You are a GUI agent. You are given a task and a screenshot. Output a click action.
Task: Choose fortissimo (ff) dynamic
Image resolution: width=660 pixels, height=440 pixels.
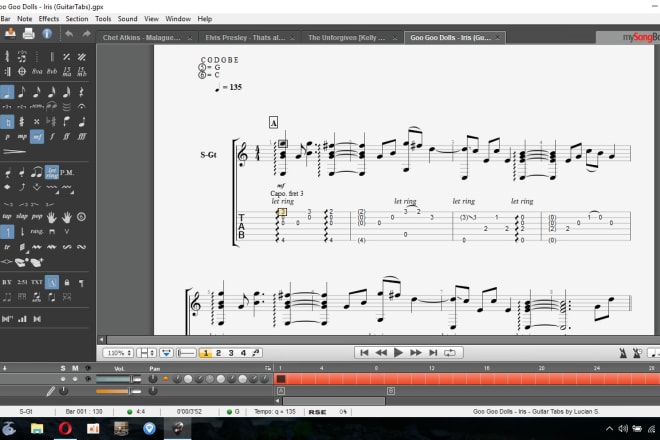67,137
